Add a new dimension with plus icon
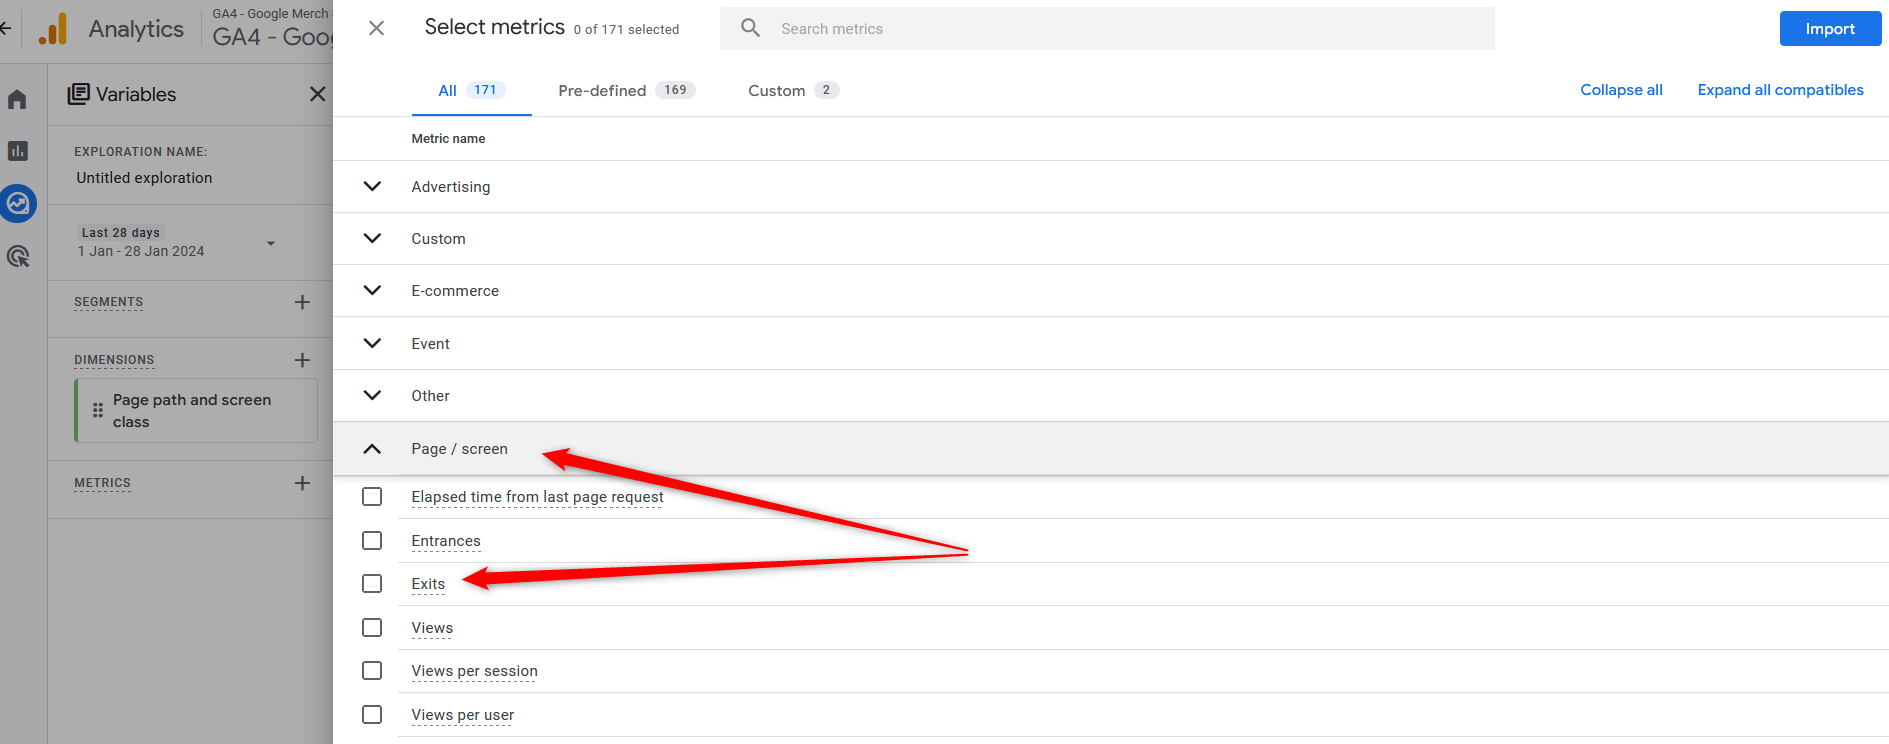This screenshot has height=744, width=1889. click(x=302, y=360)
